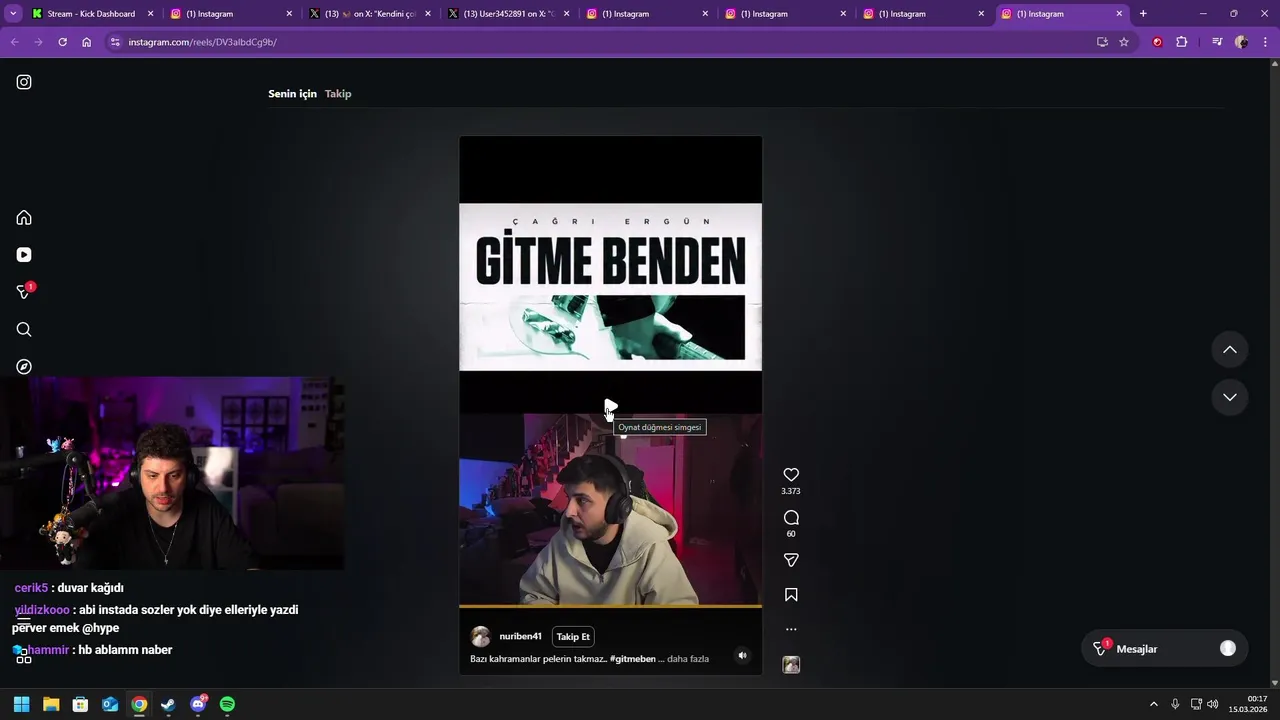
Task: Go to previous reel with up arrow
Action: [1230, 350]
